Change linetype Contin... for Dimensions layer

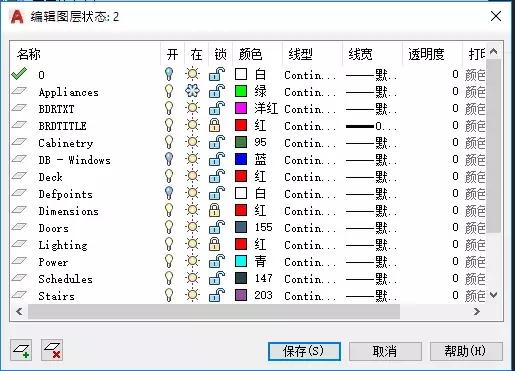(x=310, y=211)
